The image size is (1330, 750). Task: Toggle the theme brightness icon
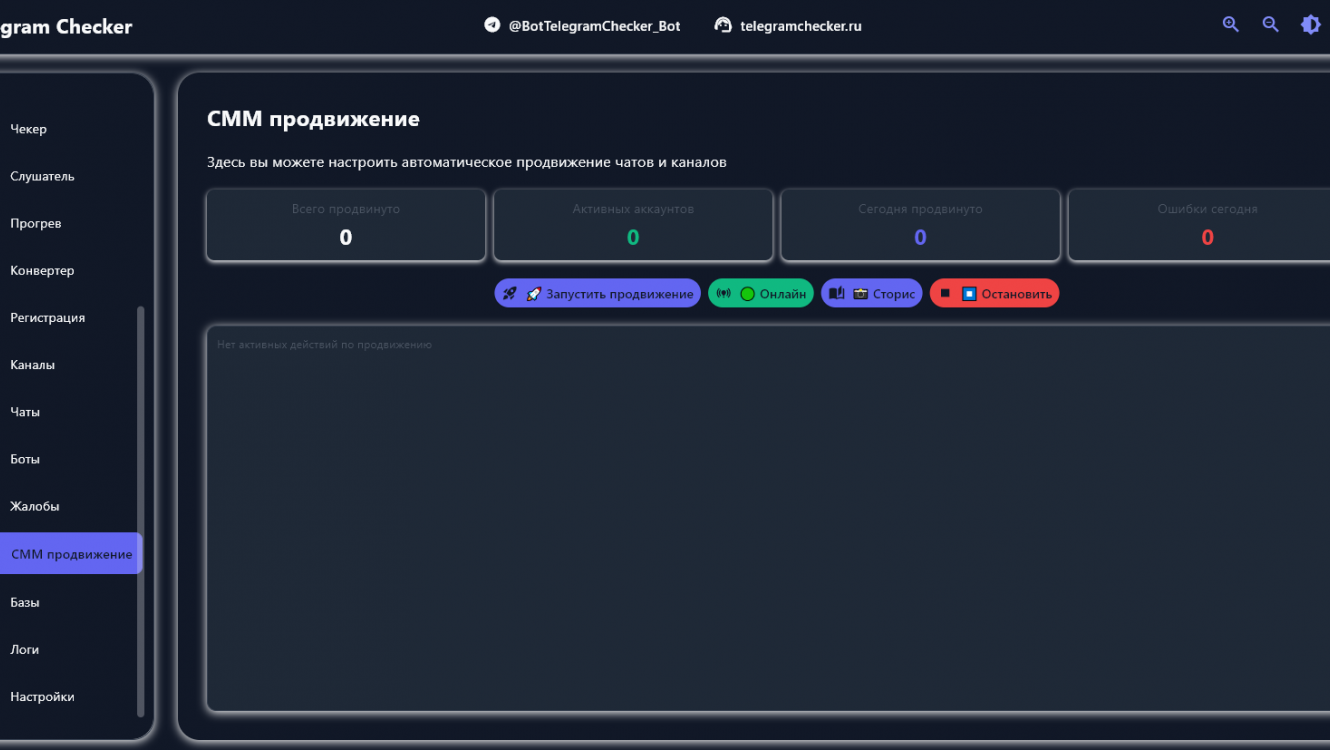(1310, 25)
